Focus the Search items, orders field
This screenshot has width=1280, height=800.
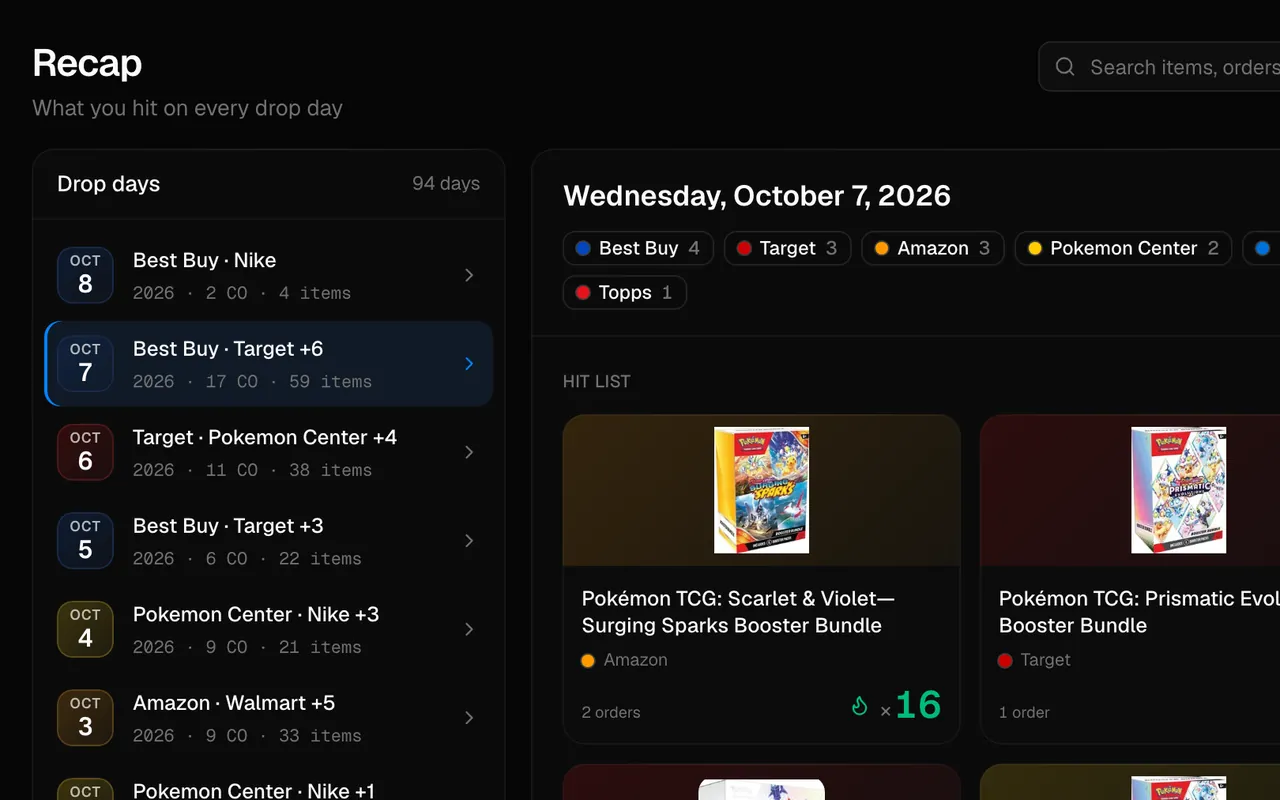tap(1160, 67)
